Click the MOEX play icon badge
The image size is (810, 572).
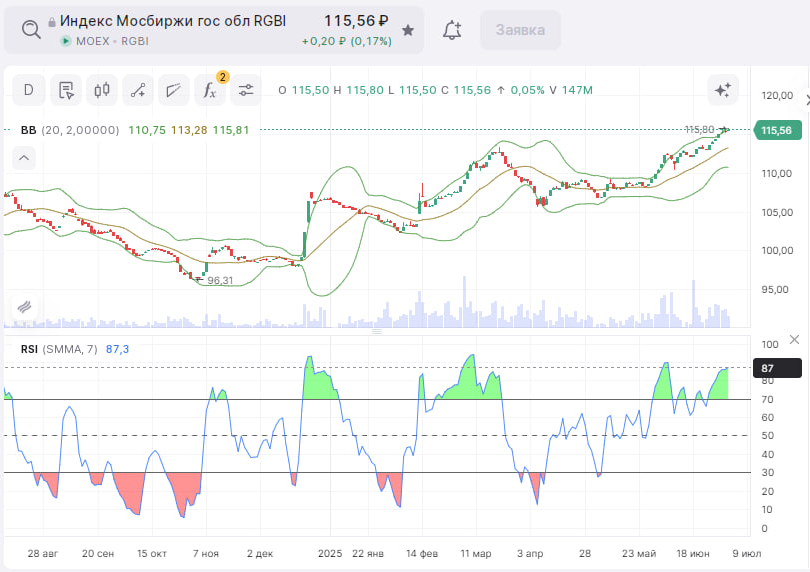point(66,41)
